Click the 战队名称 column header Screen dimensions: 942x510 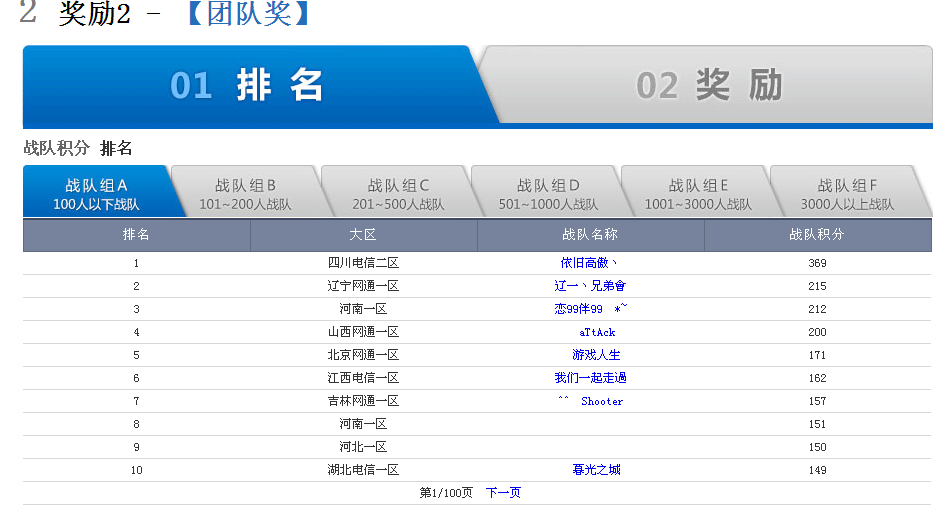tap(590, 235)
